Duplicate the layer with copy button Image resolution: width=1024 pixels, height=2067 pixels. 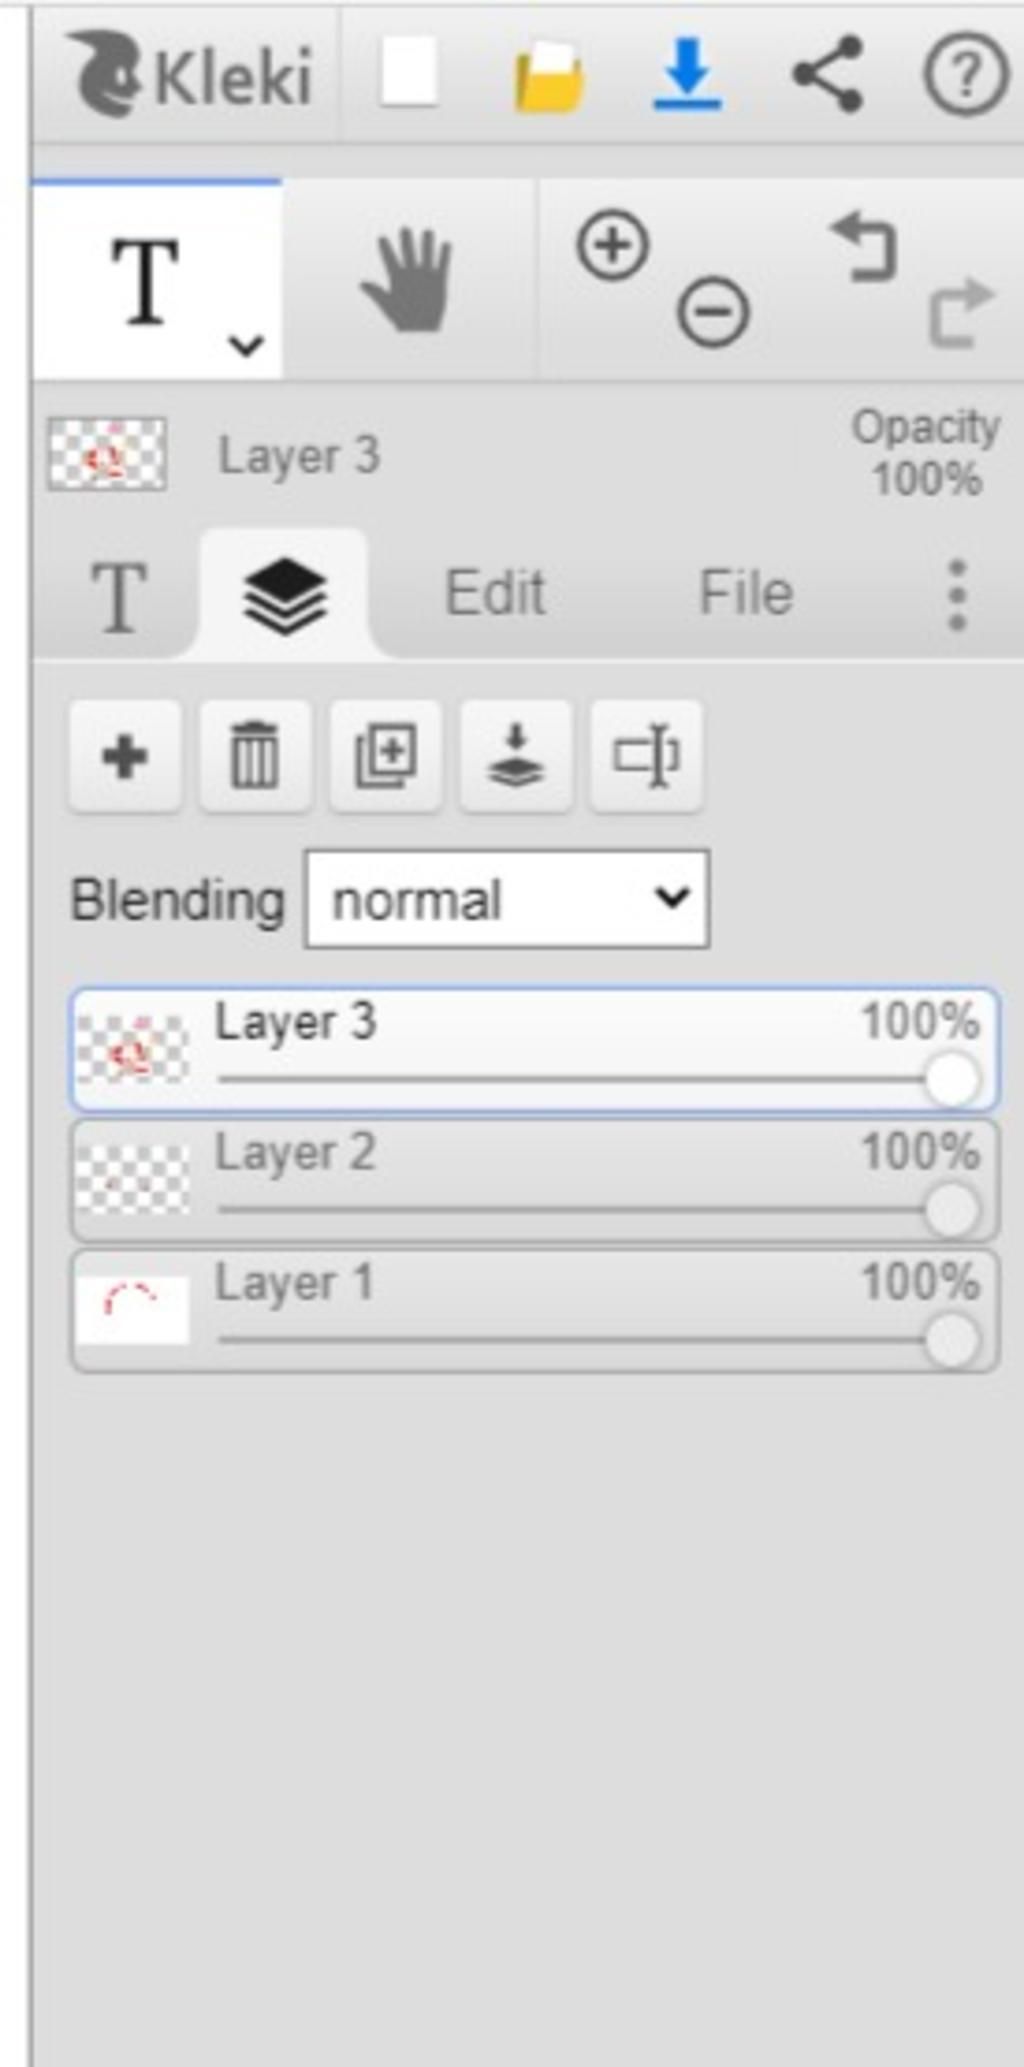click(386, 756)
